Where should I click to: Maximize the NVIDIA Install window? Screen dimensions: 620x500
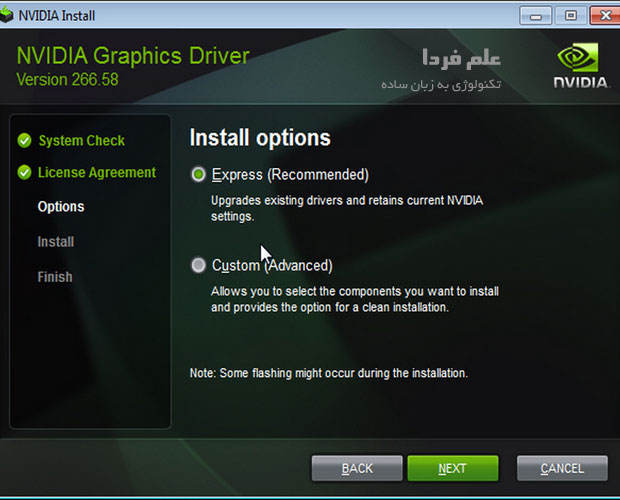coord(571,15)
